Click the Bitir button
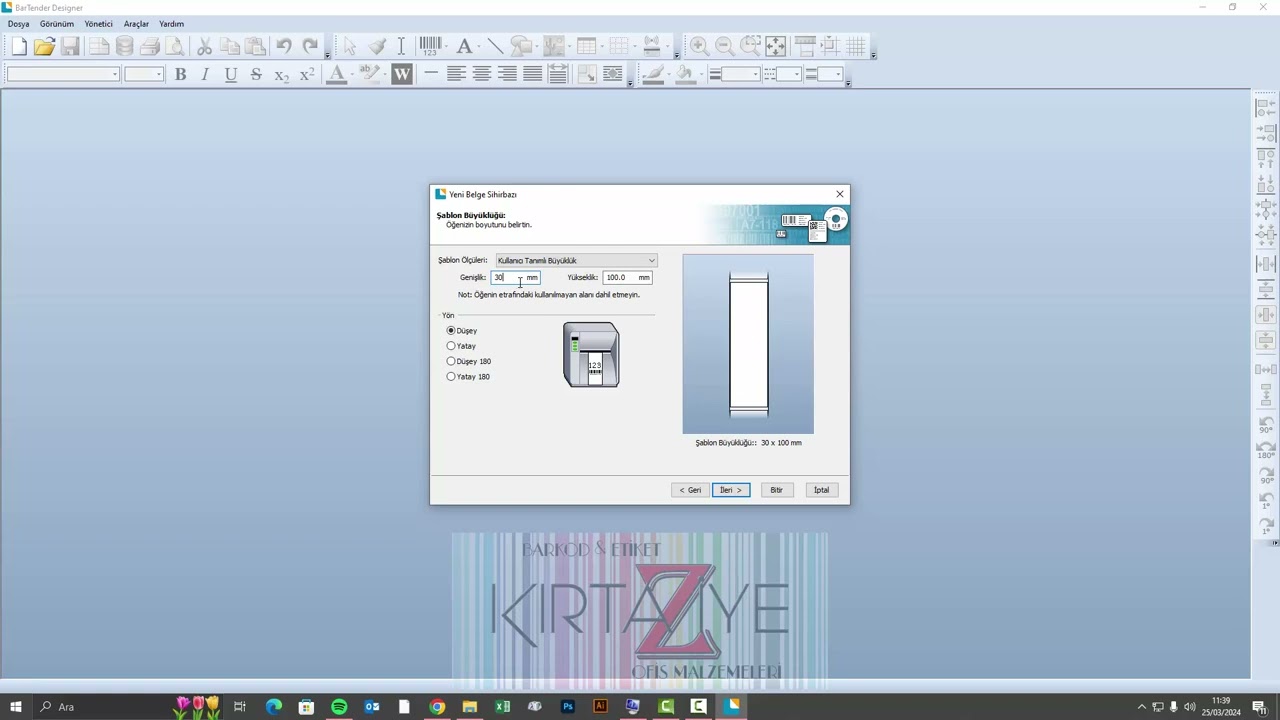The image size is (1280, 720). (x=776, y=490)
